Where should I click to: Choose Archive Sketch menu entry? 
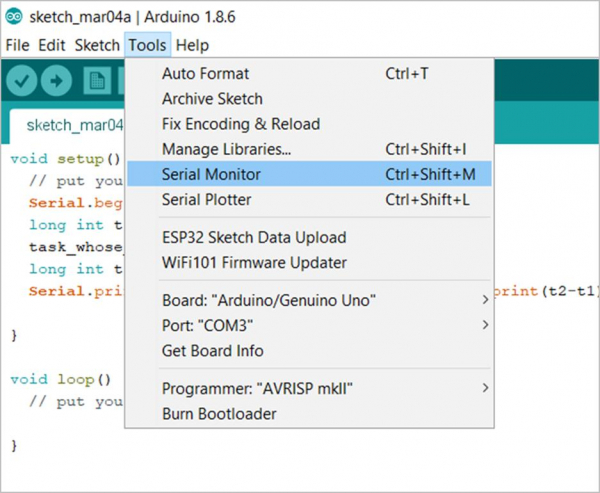(x=212, y=99)
